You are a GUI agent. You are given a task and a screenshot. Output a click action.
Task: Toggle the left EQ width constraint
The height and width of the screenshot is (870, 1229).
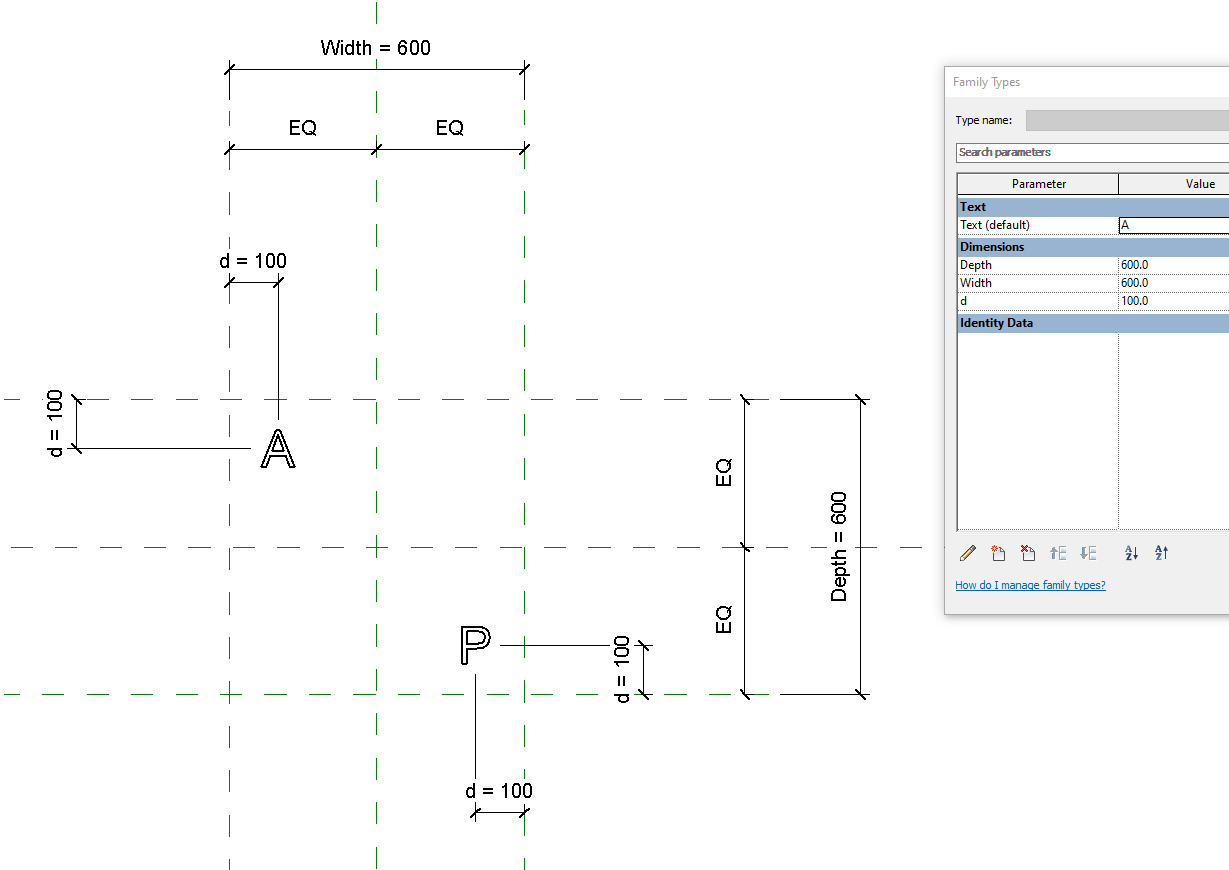303,127
